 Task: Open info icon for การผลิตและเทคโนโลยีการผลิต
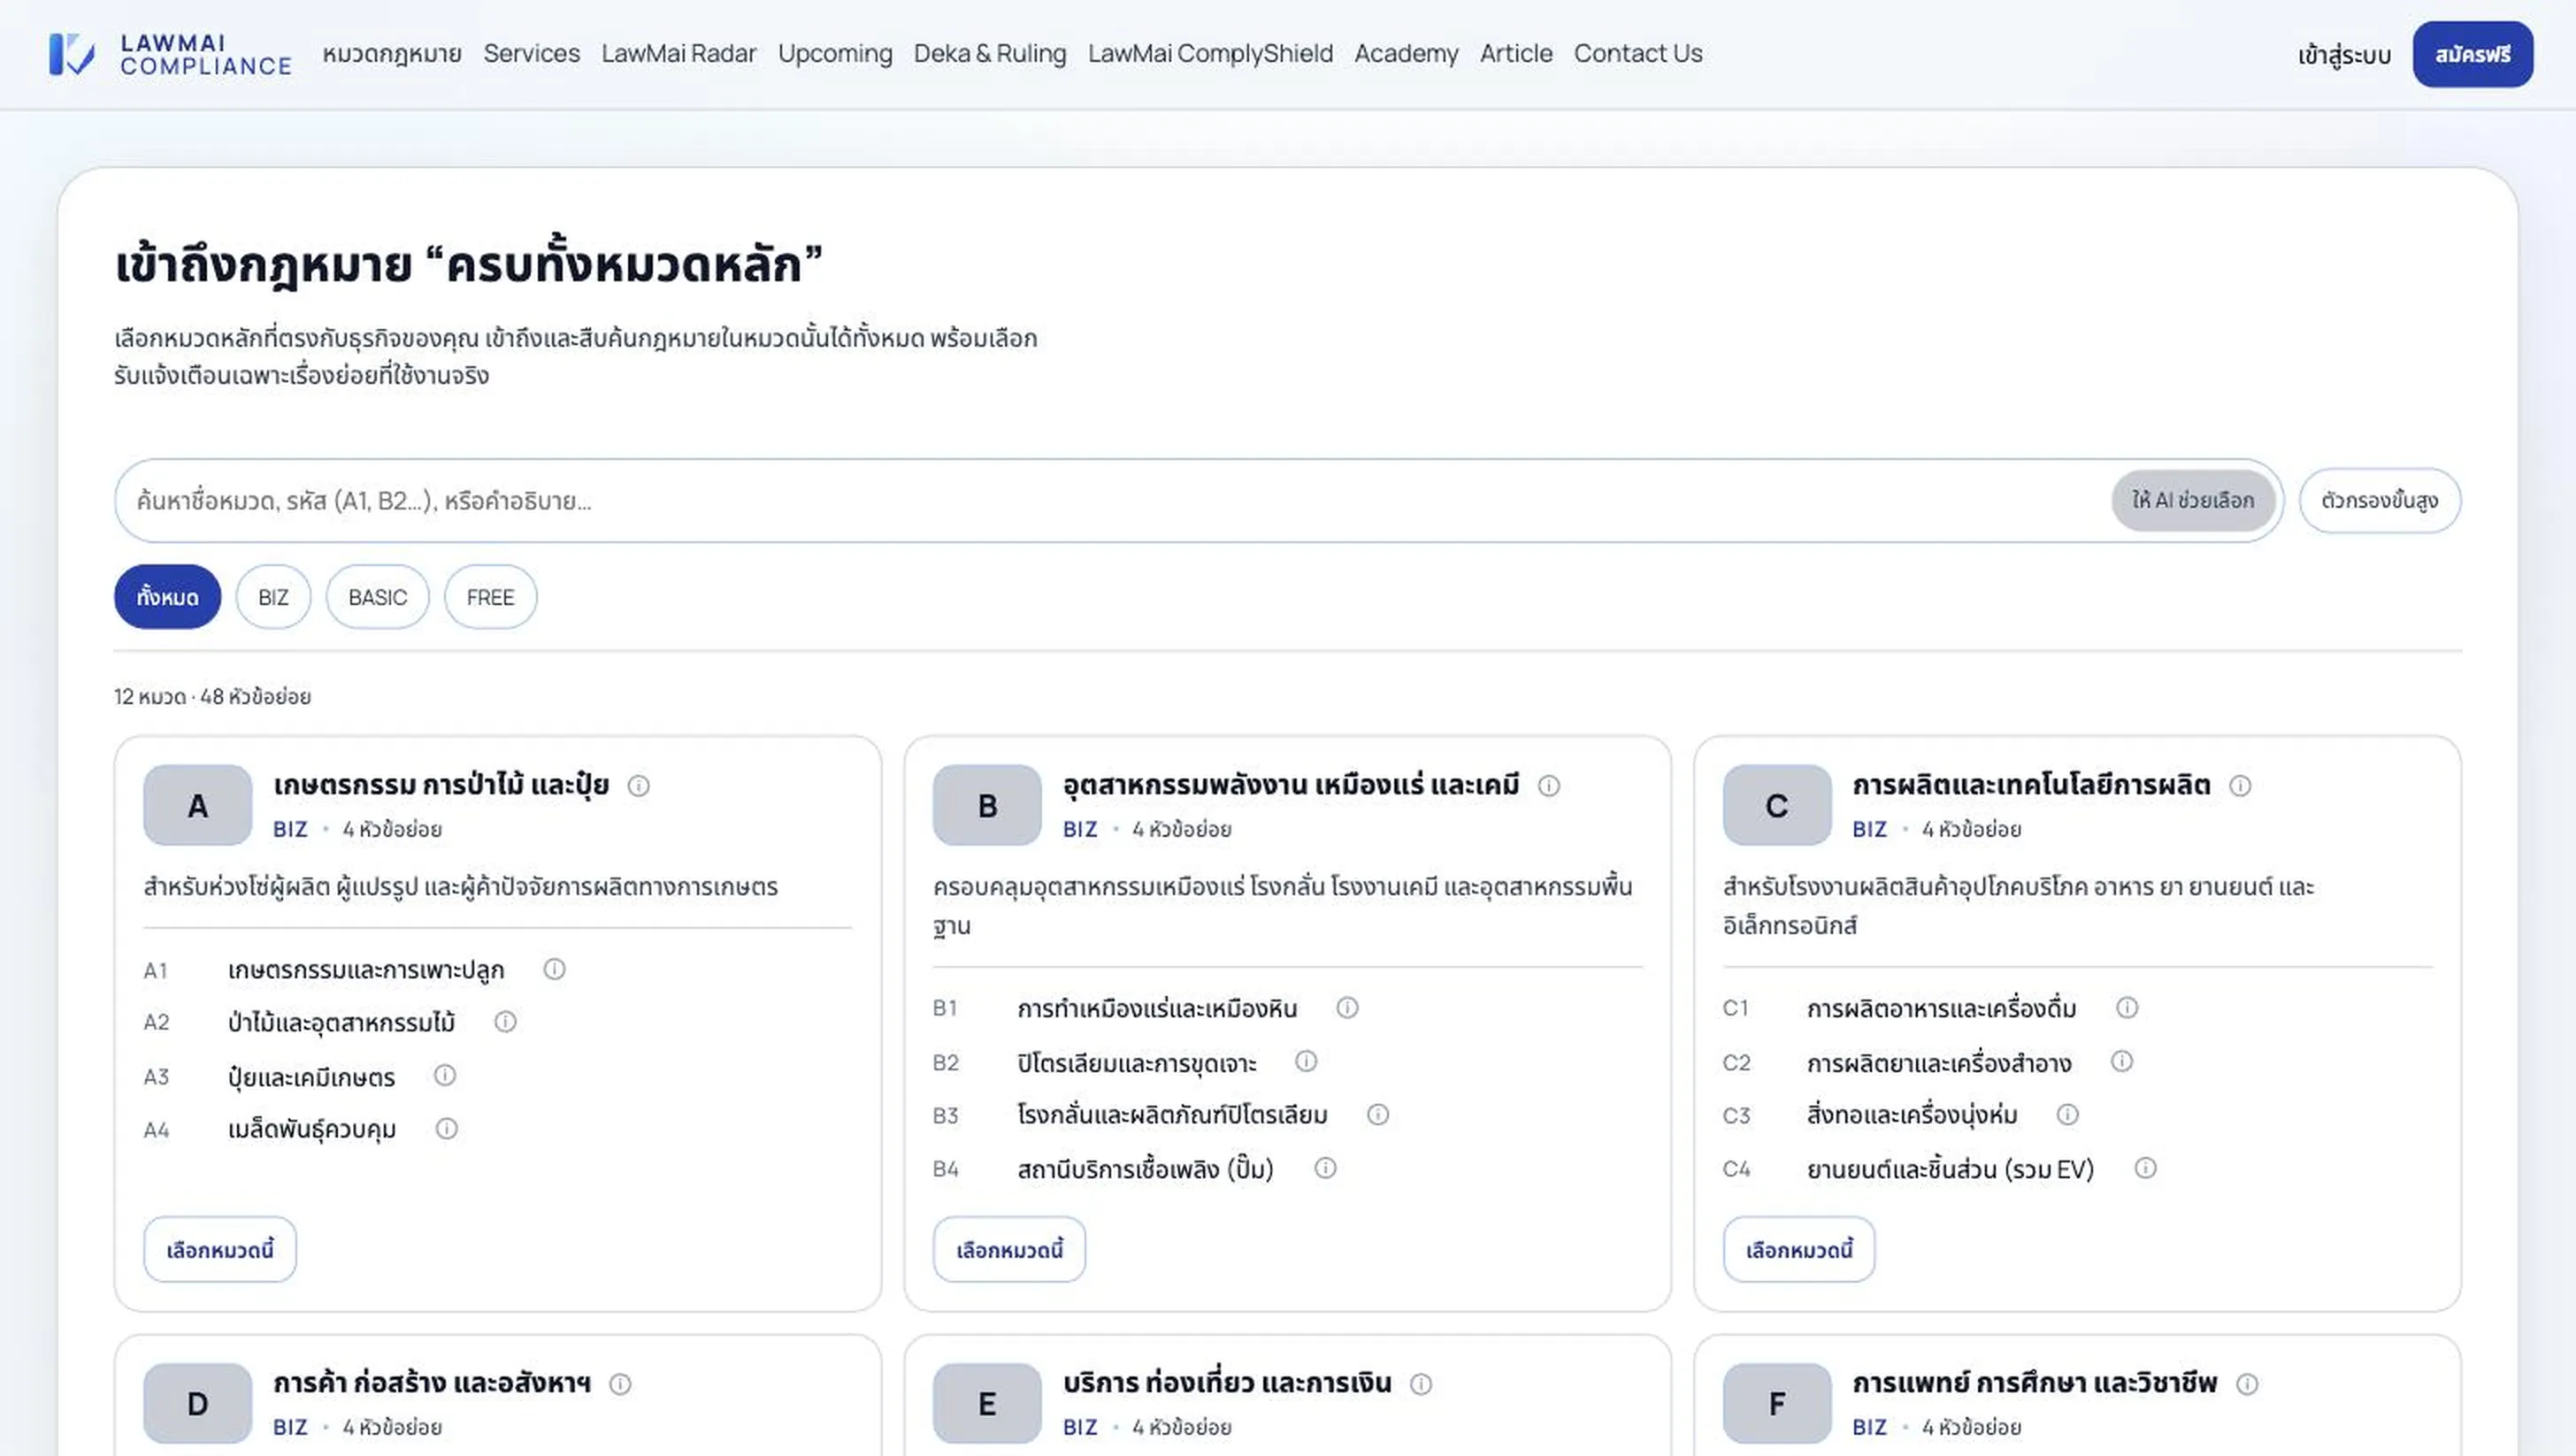tap(2240, 786)
